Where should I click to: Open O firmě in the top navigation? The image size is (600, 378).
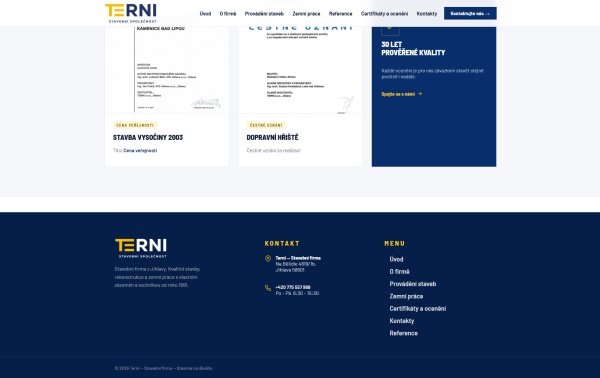pyautogui.click(x=228, y=13)
